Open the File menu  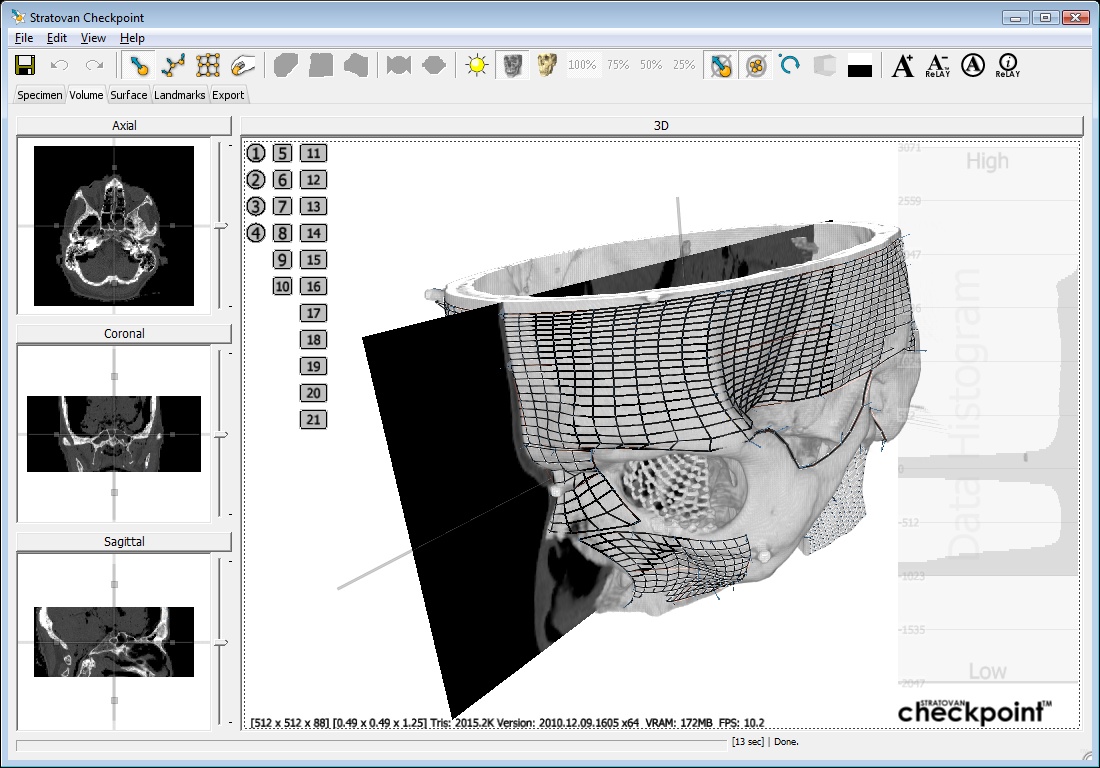tap(24, 38)
